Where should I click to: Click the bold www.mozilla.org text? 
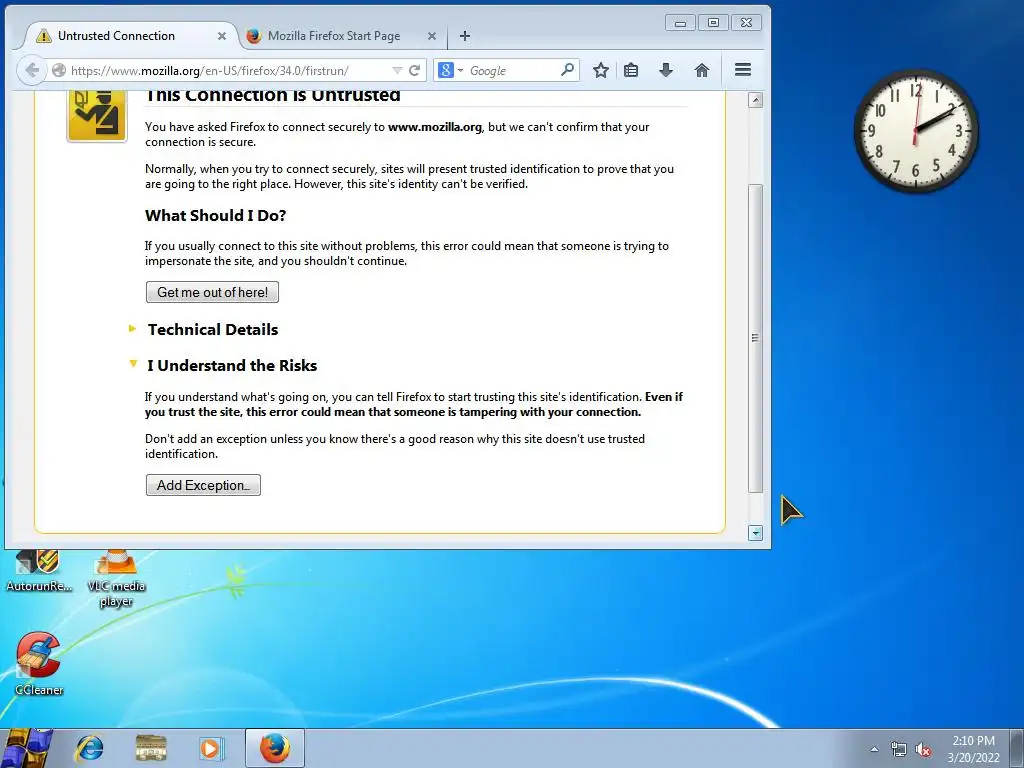pos(435,127)
